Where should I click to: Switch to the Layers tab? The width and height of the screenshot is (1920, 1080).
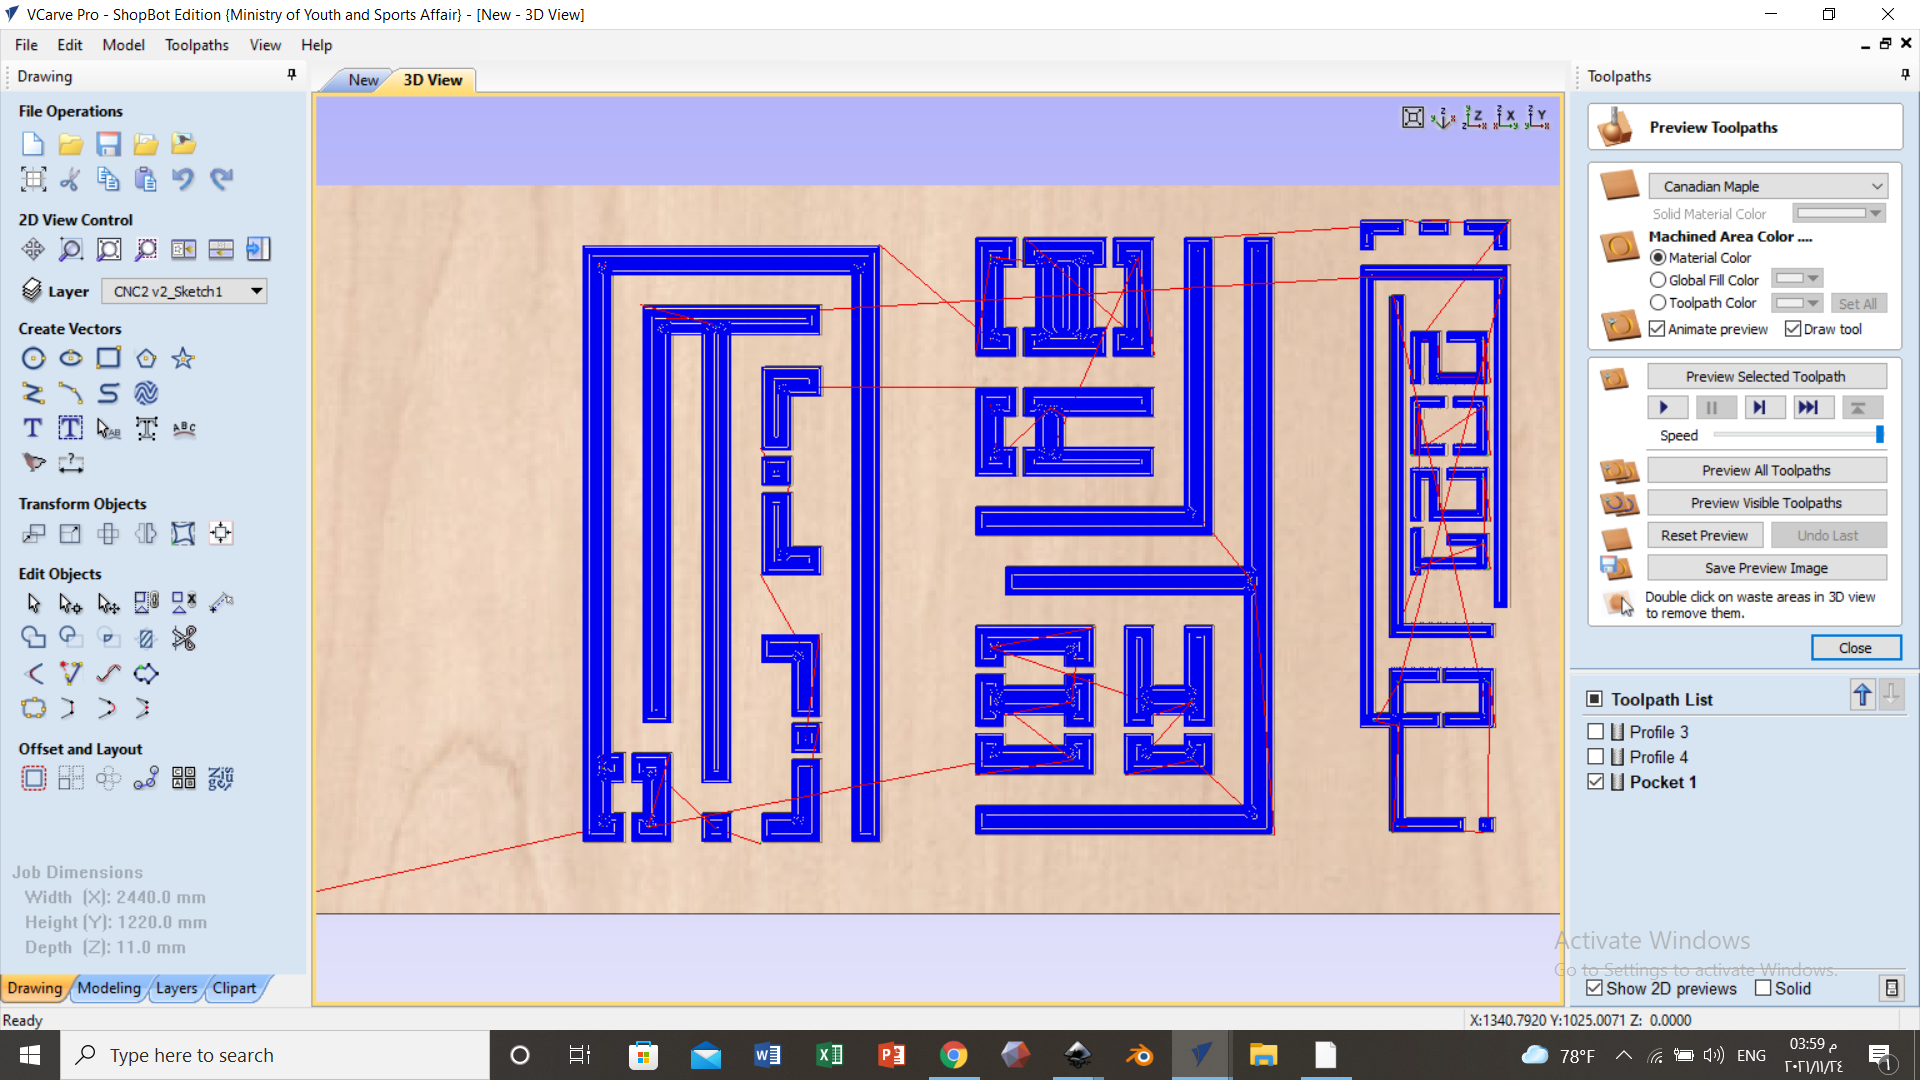click(x=176, y=988)
